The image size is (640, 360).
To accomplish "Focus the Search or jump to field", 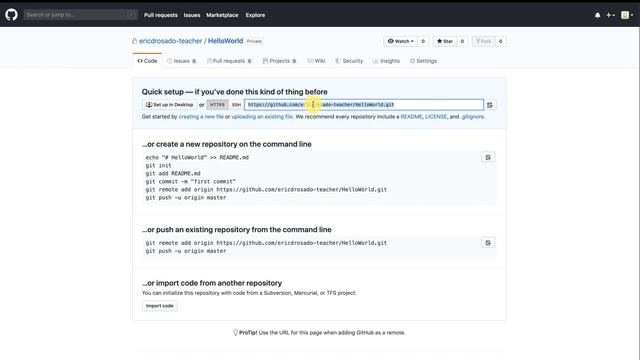I will pyautogui.click(x=80, y=15).
